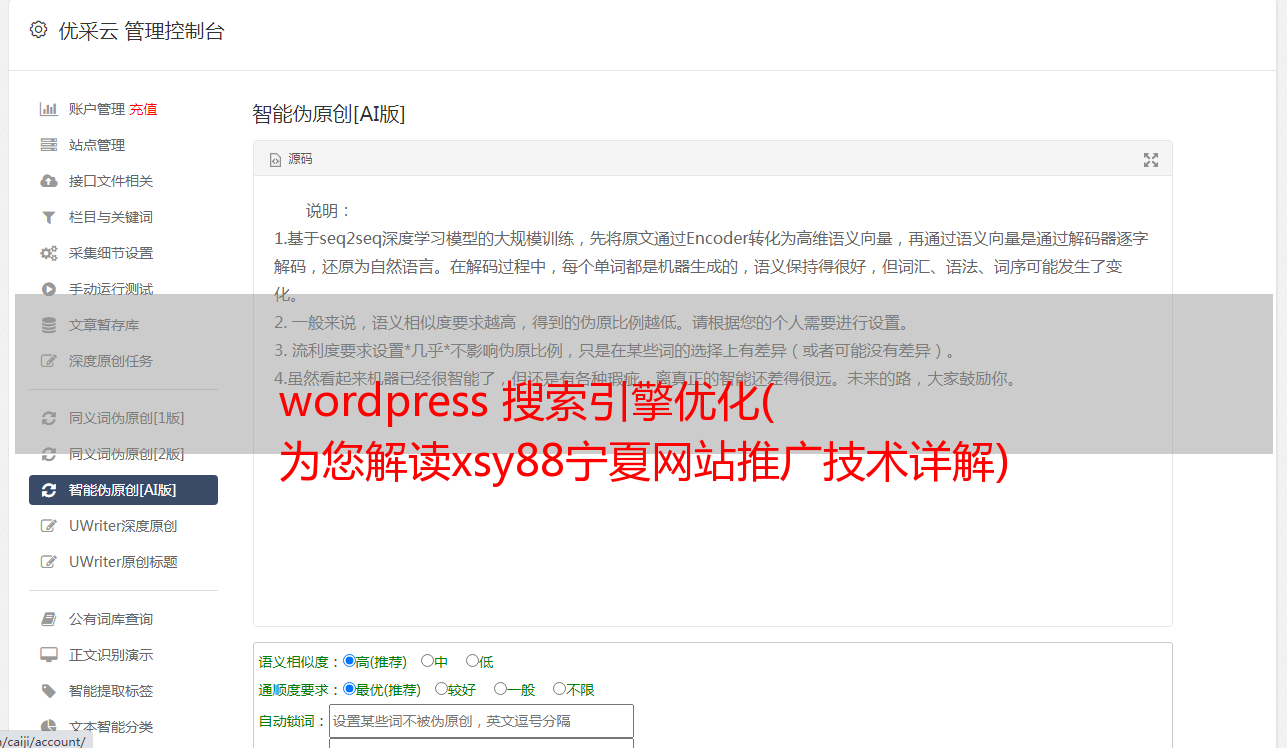Image resolution: width=1287 pixels, height=748 pixels.
Task: Toggle fullscreen with the editor expand icon
Action: coord(1151,160)
